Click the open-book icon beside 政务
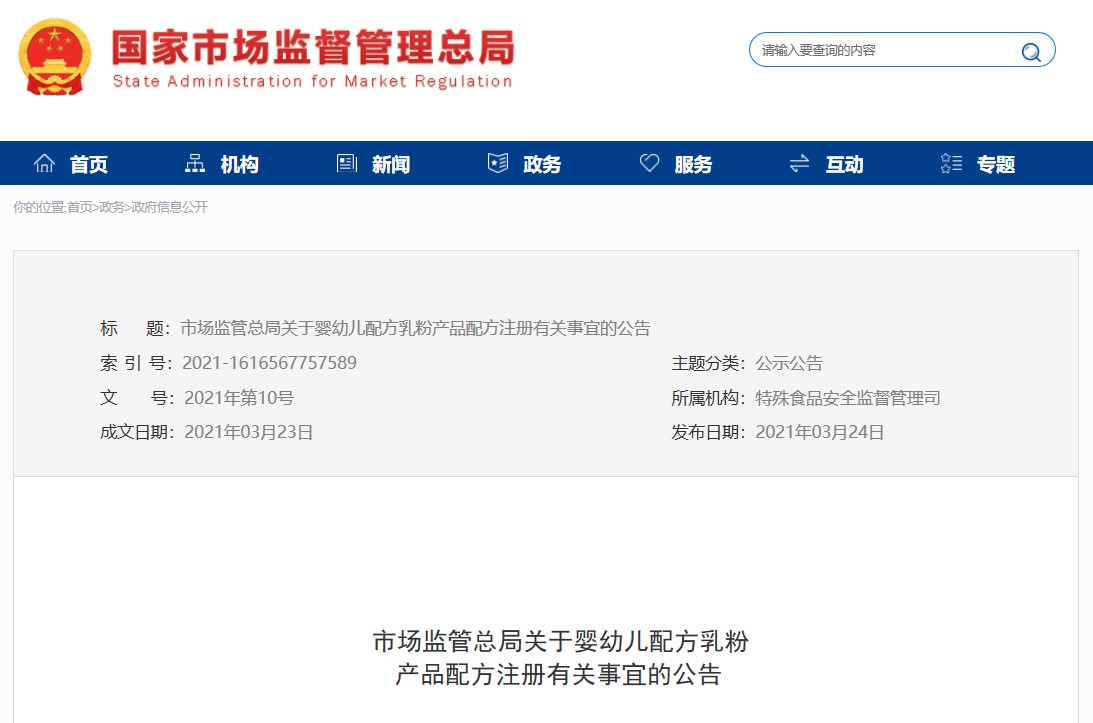The image size is (1093, 723). click(x=497, y=162)
